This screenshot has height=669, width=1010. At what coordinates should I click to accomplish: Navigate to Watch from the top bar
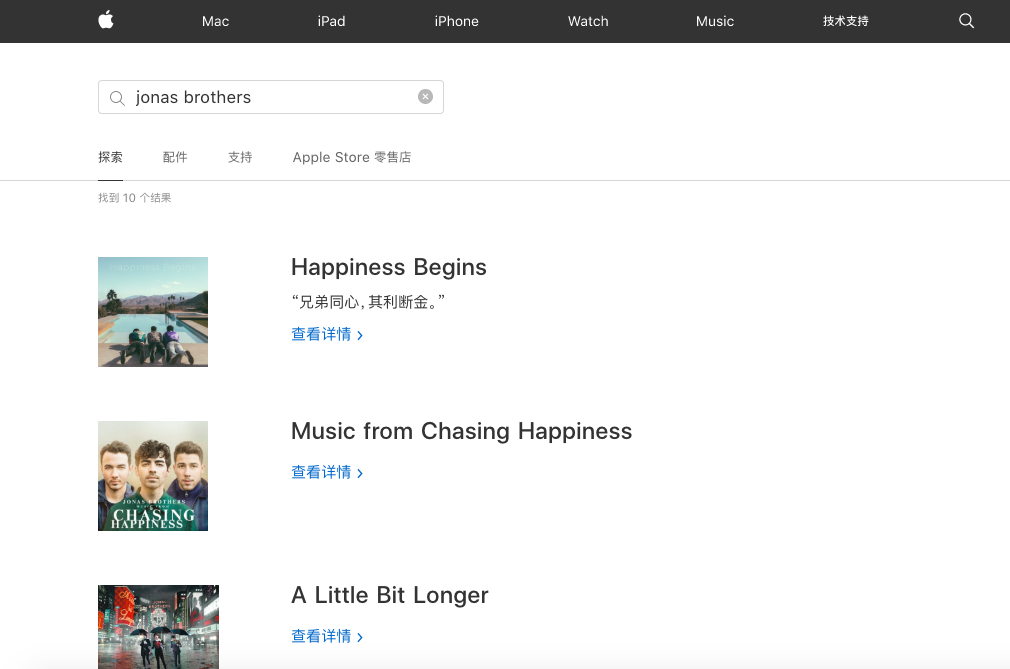pos(588,21)
